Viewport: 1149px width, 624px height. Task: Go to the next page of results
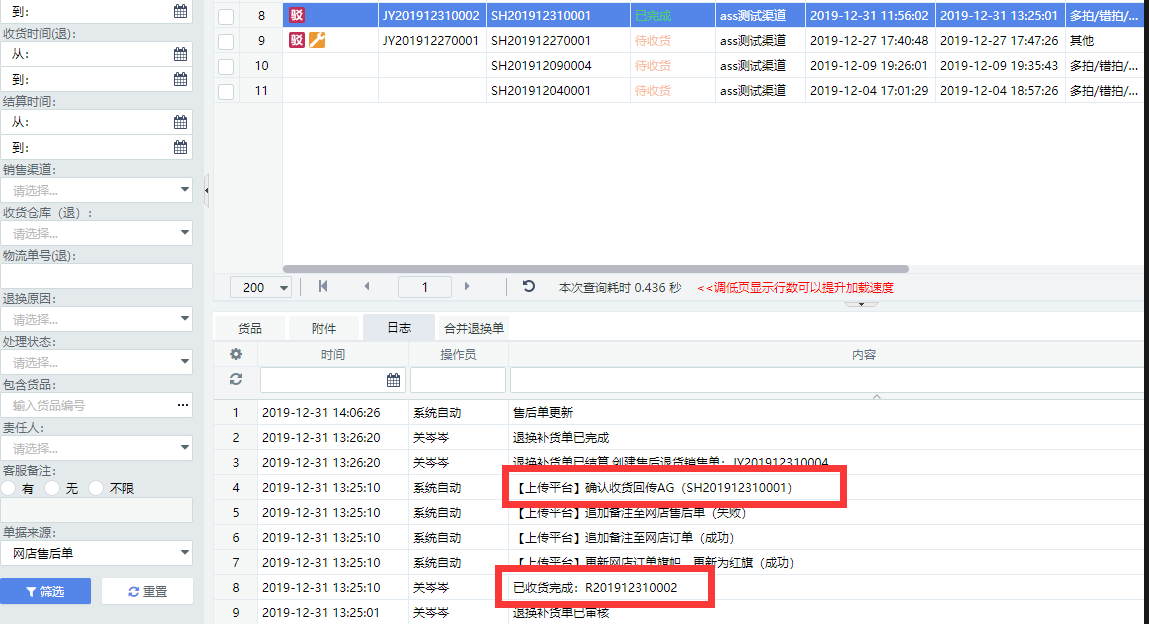pyautogui.click(x=467, y=287)
